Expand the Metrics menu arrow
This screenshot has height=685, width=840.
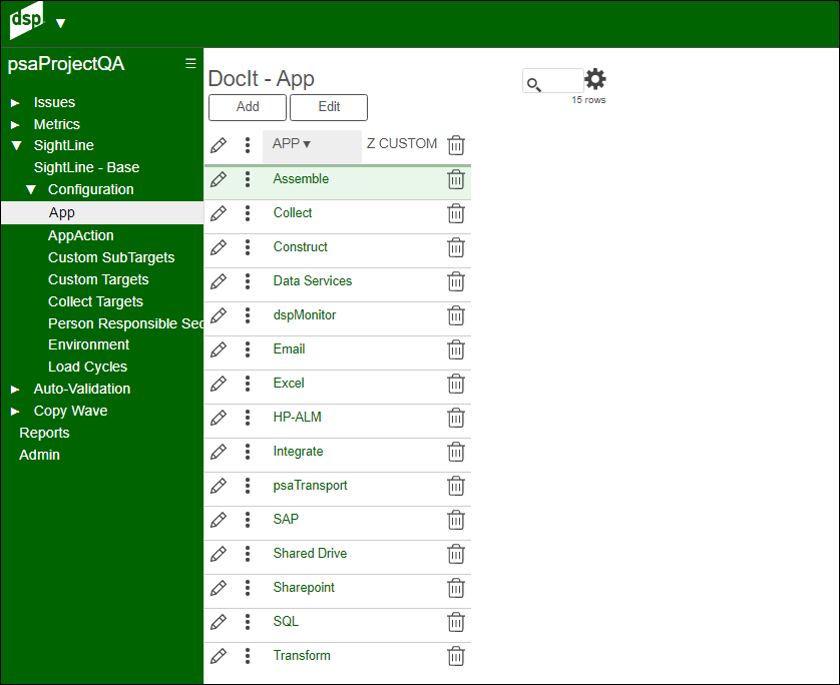pyautogui.click(x=16, y=125)
